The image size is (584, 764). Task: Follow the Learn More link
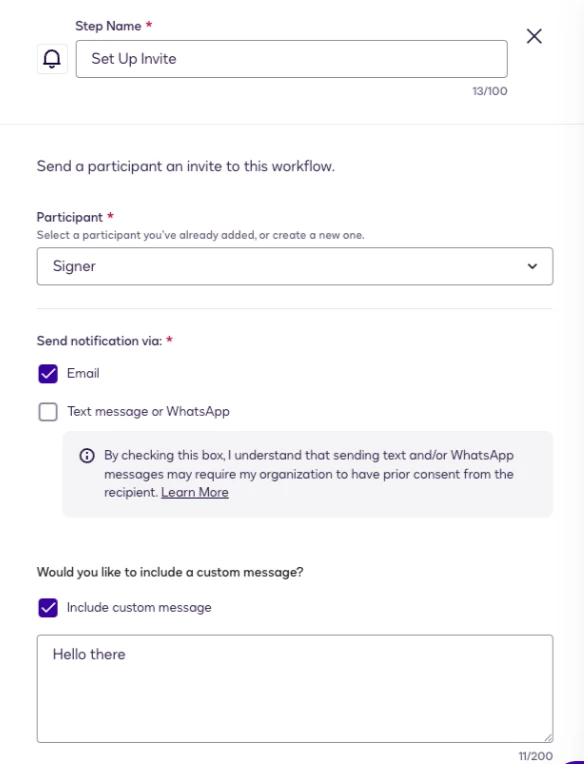195,492
